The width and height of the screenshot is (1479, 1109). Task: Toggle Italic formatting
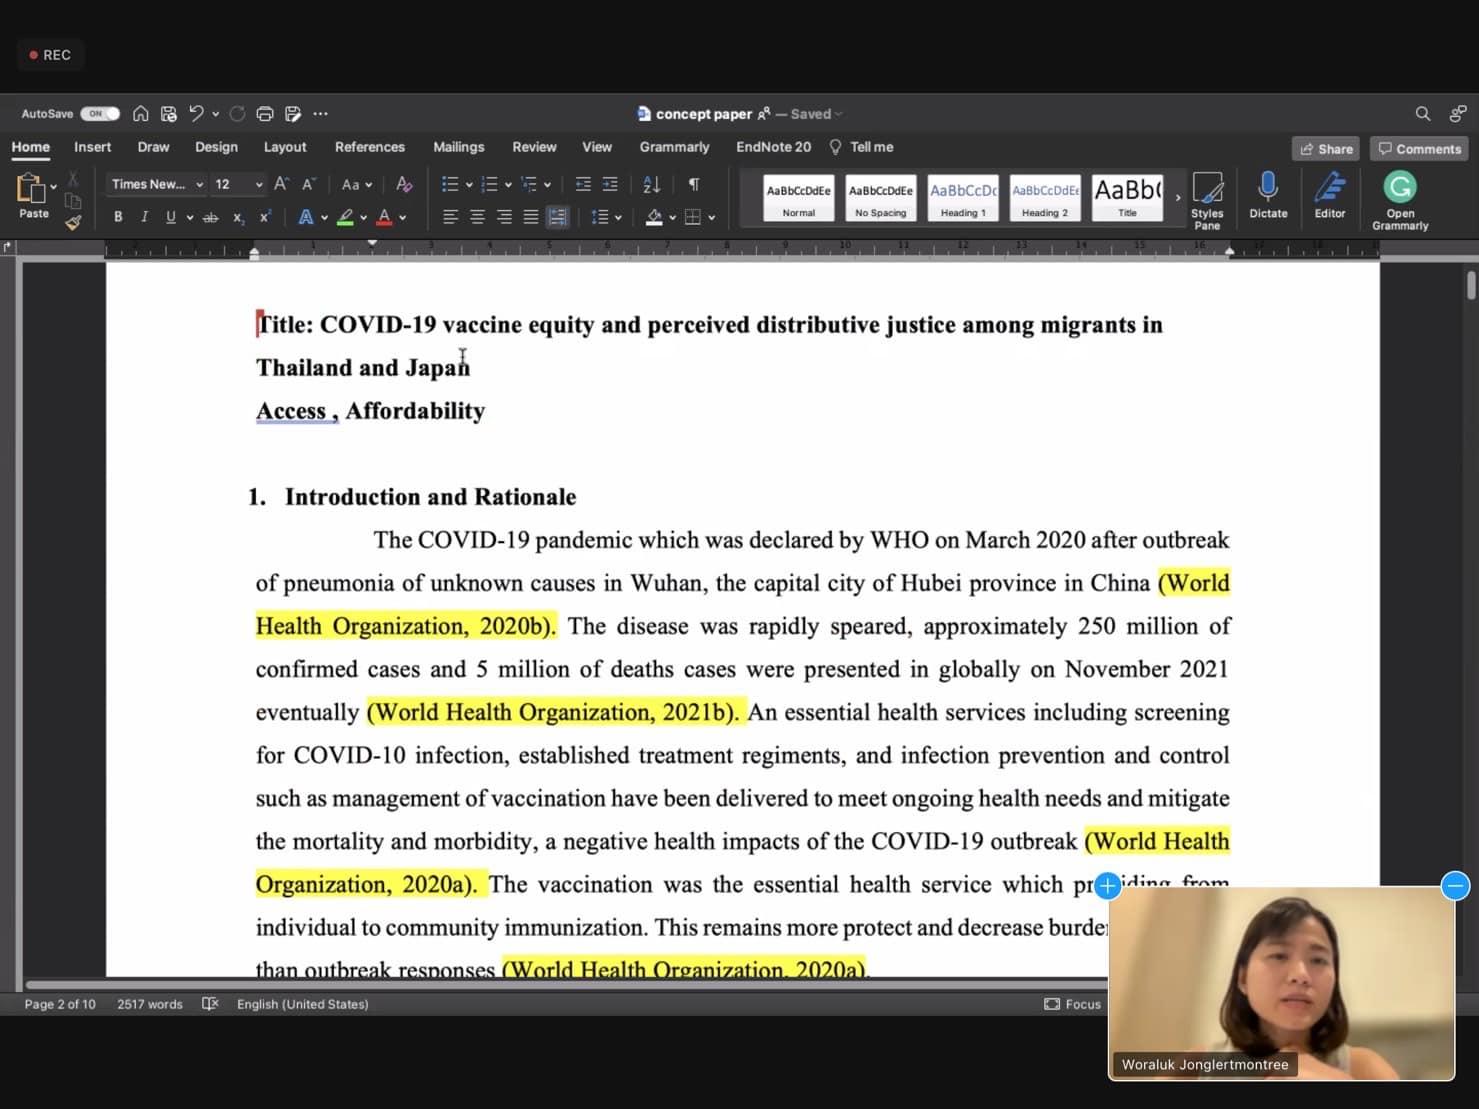(x=144, y=217)
